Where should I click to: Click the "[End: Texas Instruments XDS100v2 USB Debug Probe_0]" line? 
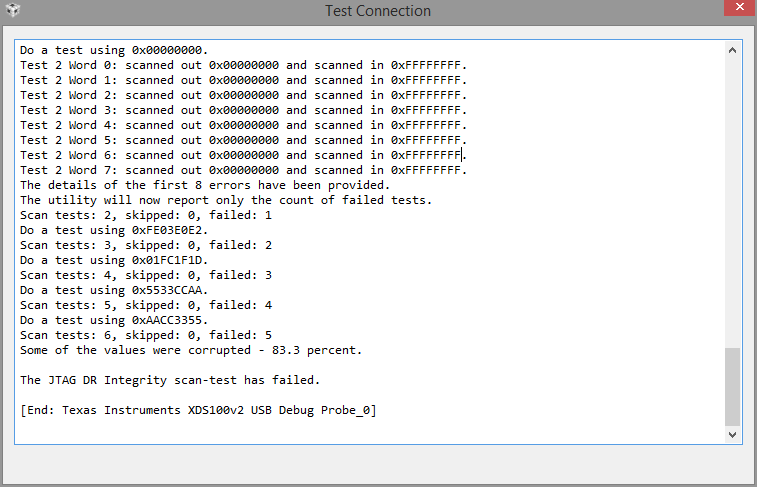[x=198, y=410]
